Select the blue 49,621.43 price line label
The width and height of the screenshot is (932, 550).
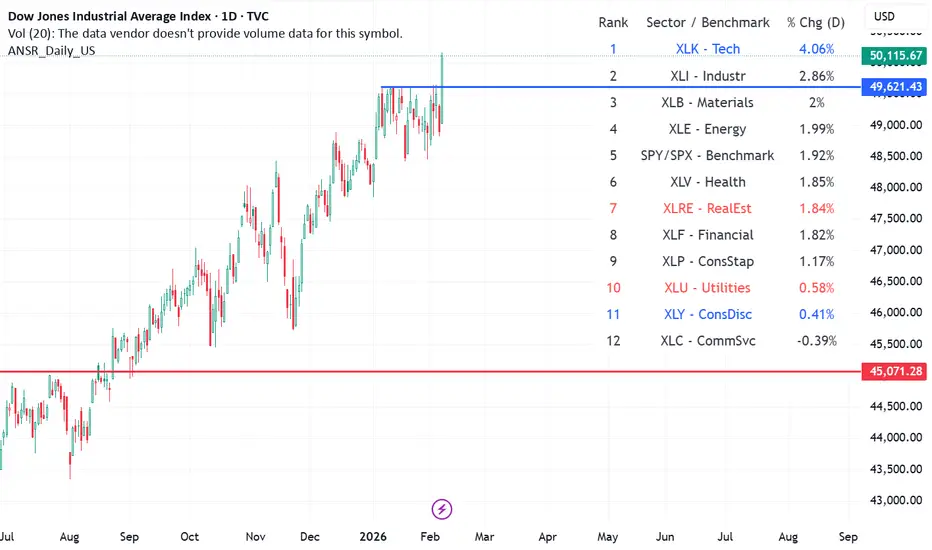point(894,88)
